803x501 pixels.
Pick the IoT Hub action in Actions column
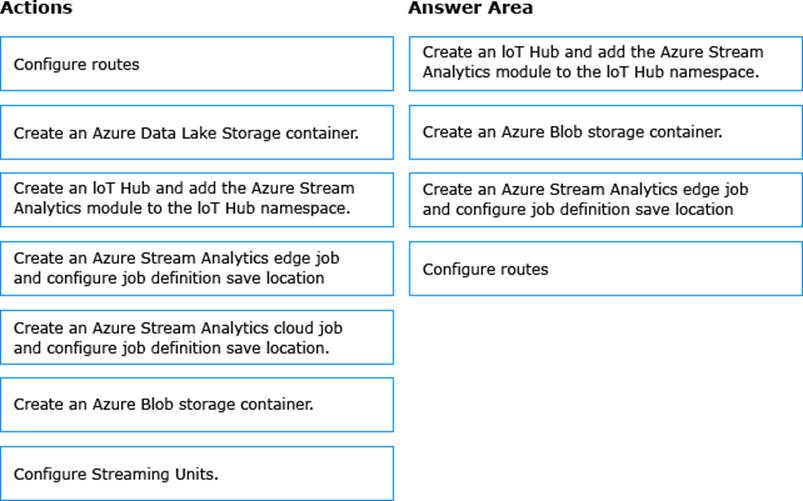tap(197, 198)
